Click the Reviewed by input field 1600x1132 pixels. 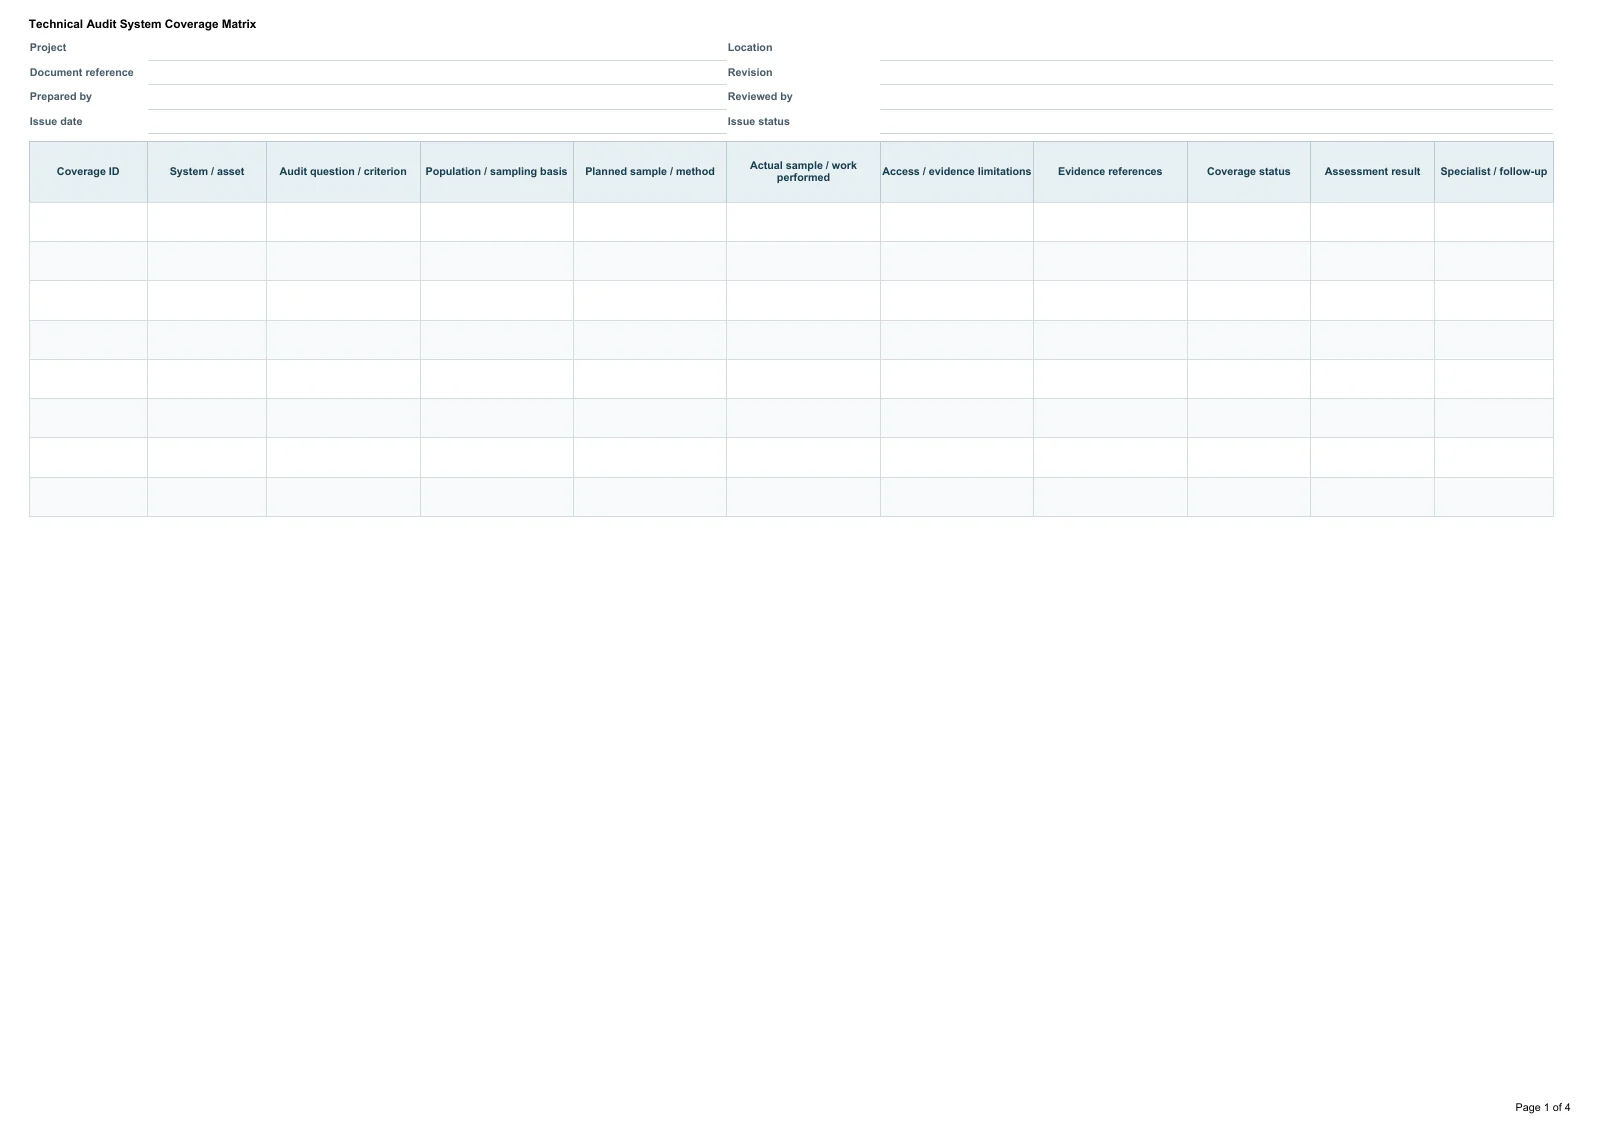coord(1216,97)
